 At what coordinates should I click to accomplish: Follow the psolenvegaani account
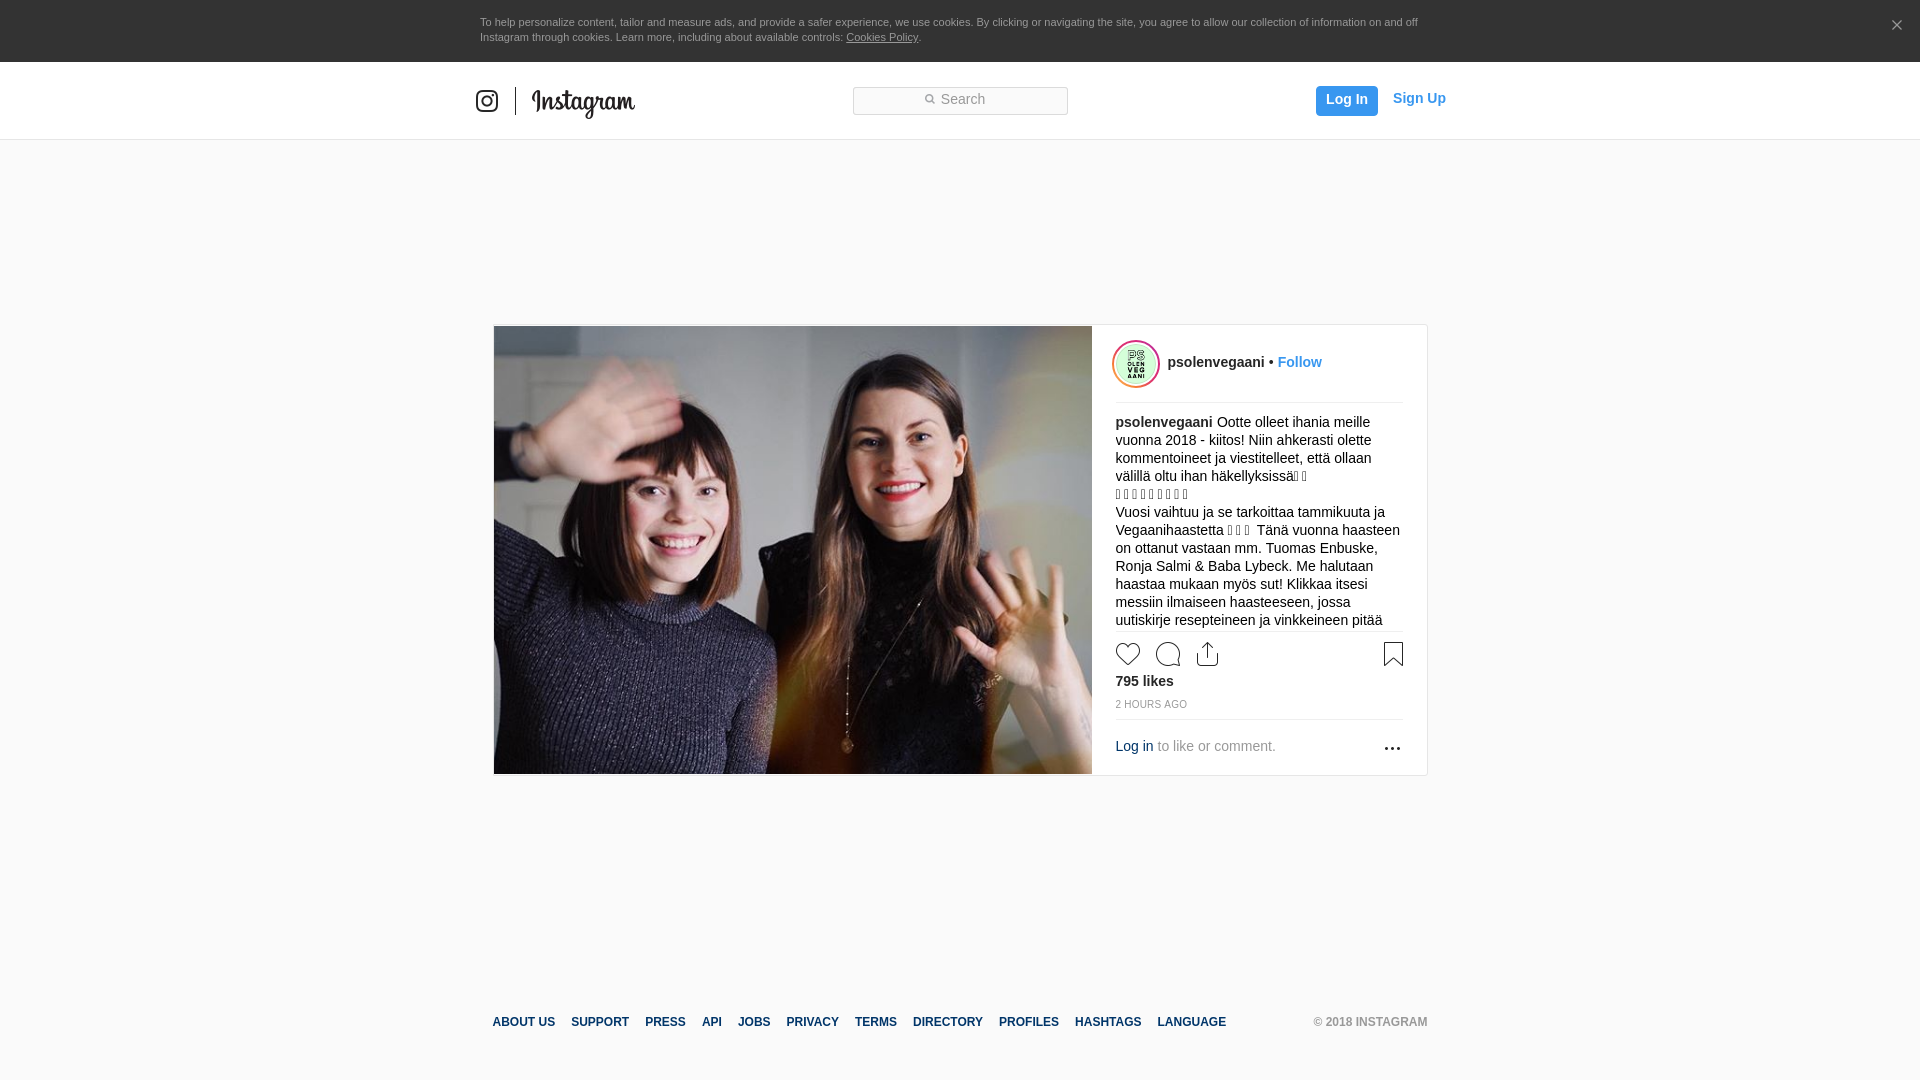[x=1299, y=362]
